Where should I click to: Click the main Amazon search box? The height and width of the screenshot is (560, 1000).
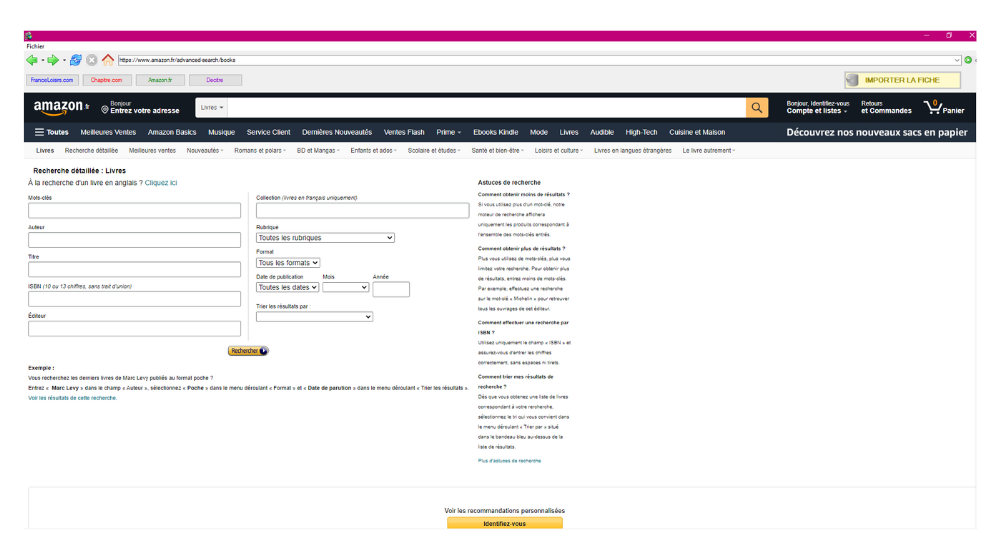pyautogui.click(x=487, y=108)
